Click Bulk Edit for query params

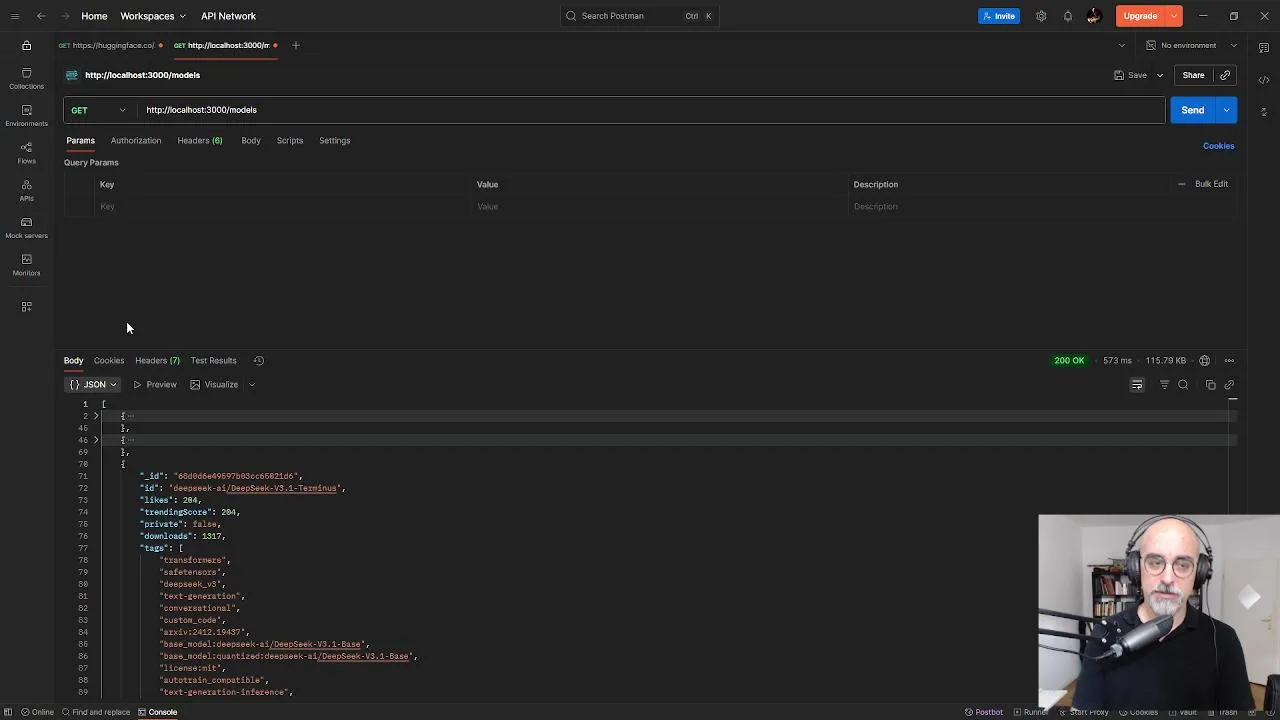(1211, 184)
